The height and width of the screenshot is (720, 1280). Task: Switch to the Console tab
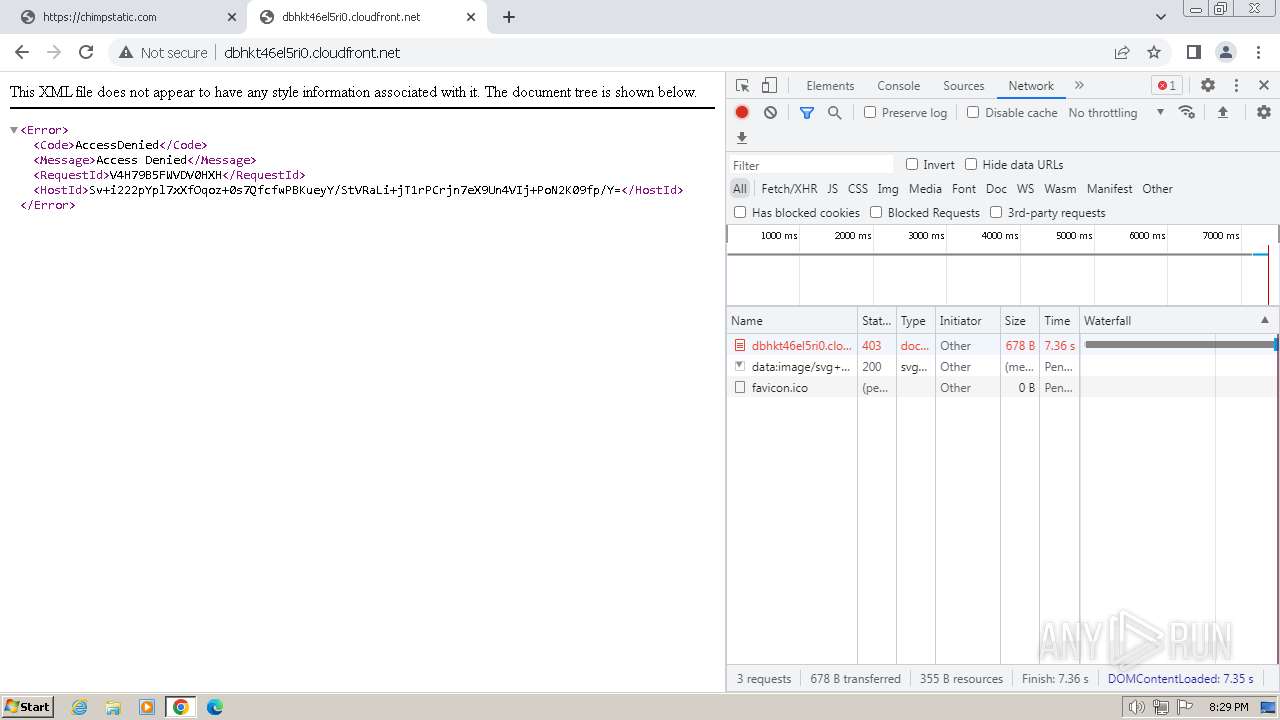[898, 86]
